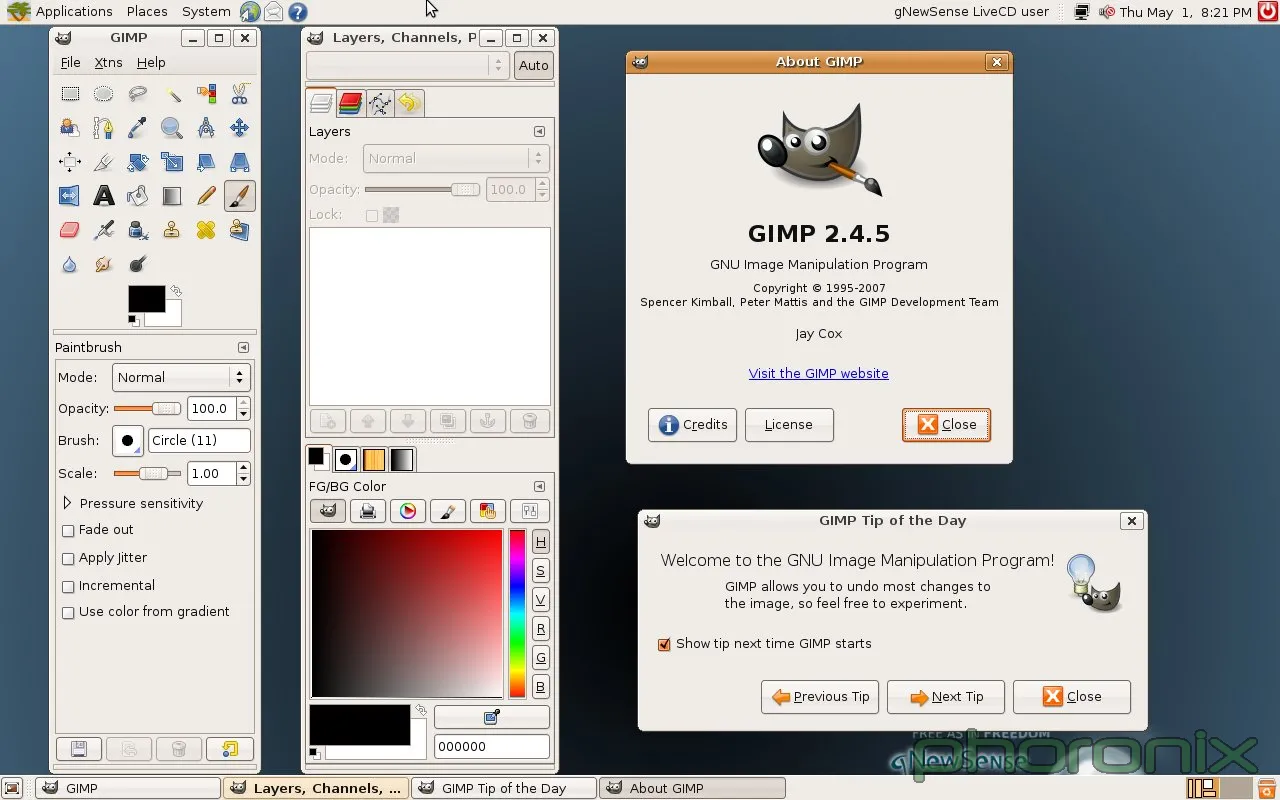Open the Help menu in GIMP toolbox
This screenshot has width=1280, height=800.
tap(151, 62)
